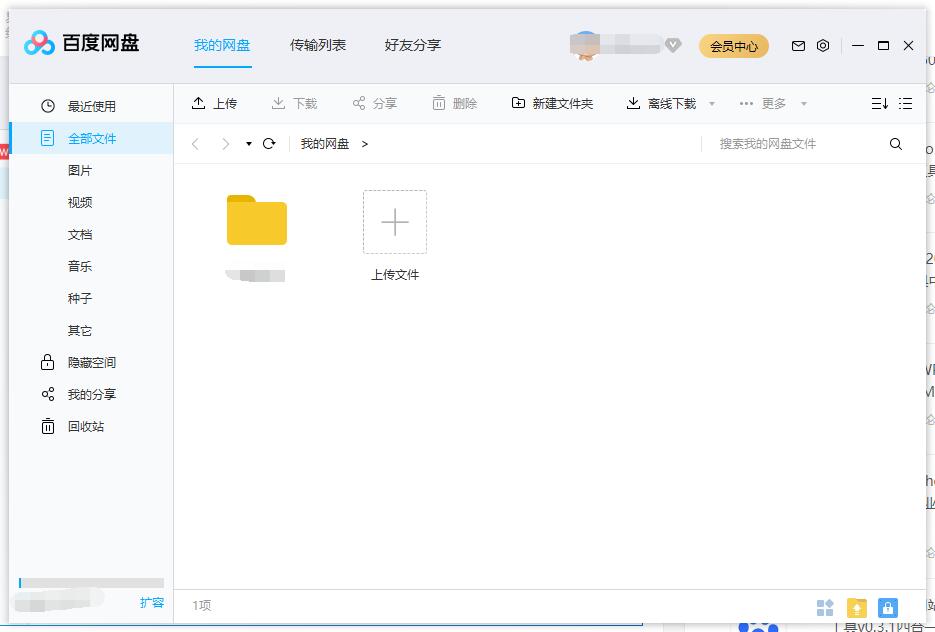Open the 更多 more menu
This screenshot has height=632, width=935.
[763, 103]
